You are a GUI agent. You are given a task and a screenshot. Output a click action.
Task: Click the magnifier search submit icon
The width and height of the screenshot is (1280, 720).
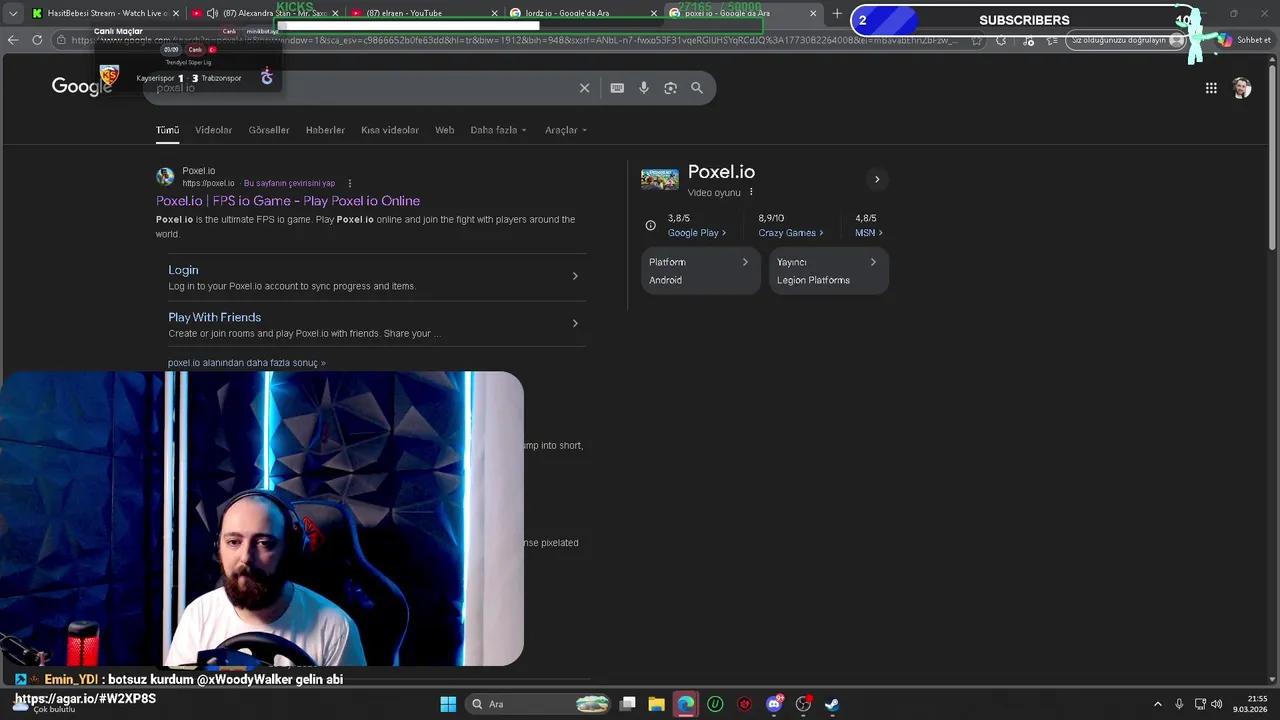point(697,88)
